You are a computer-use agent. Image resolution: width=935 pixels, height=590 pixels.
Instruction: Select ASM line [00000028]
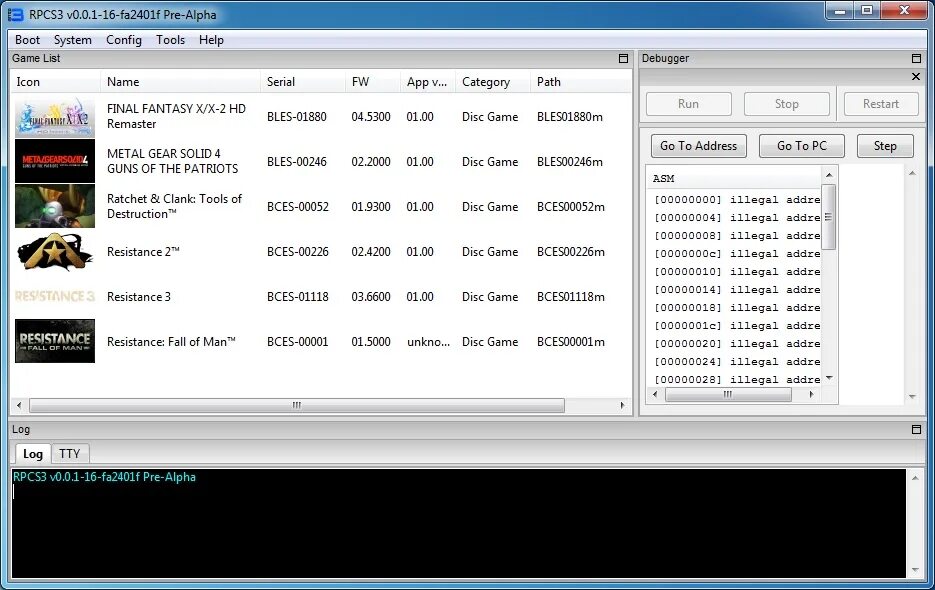[x=737, y=380]
